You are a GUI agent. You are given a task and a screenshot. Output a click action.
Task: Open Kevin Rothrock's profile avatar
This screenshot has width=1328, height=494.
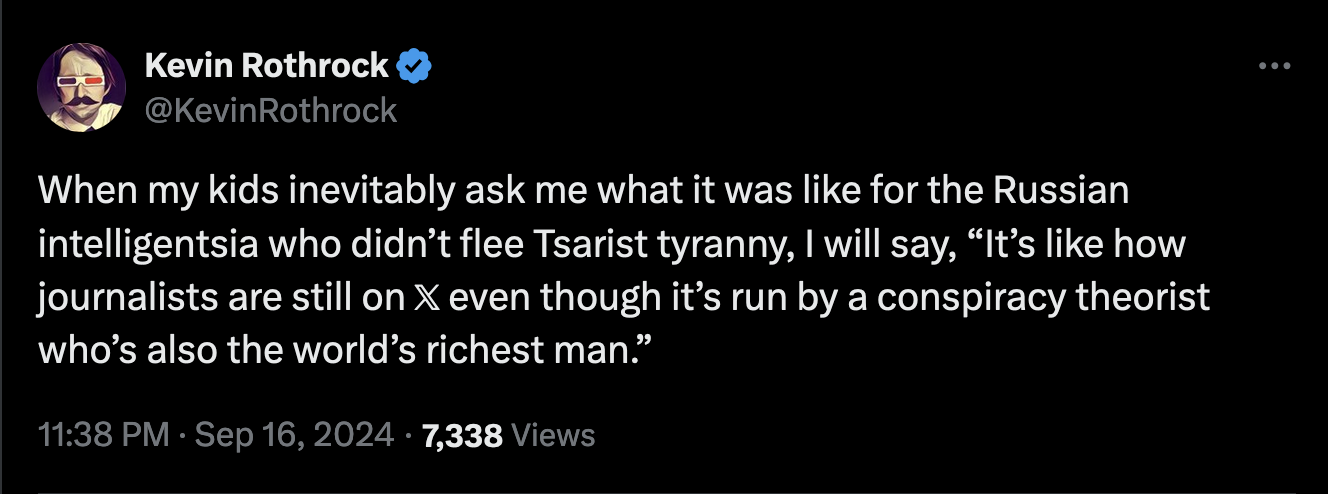click(81, 89)
